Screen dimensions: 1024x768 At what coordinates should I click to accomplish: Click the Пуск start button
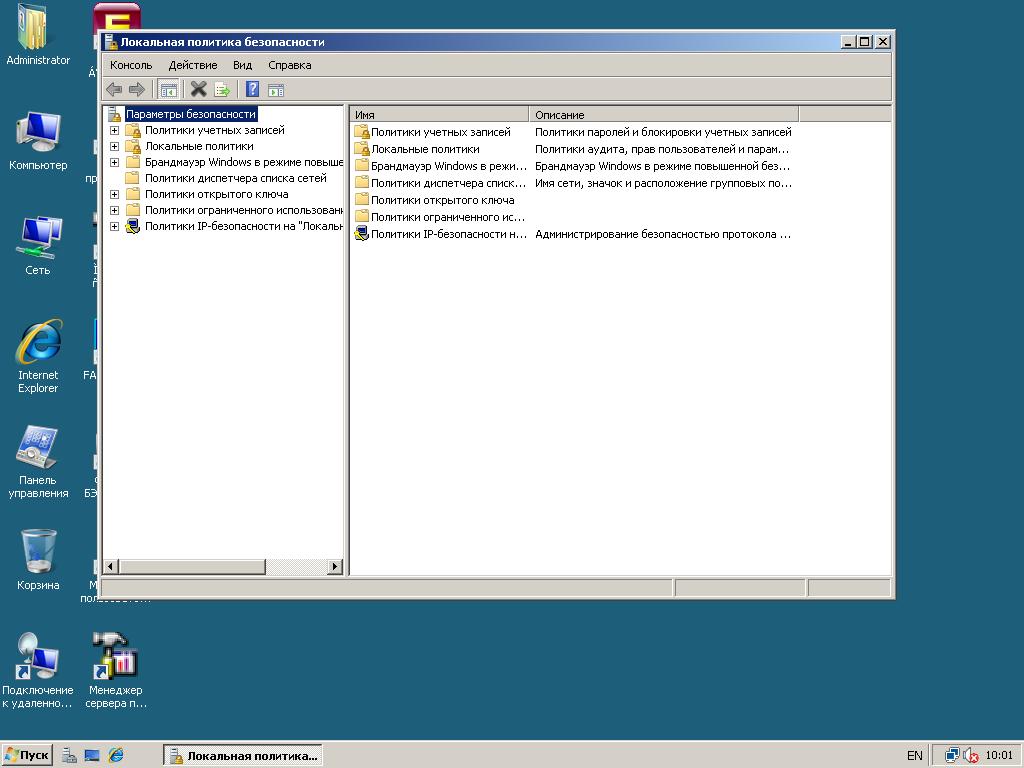tap(27, 755)
